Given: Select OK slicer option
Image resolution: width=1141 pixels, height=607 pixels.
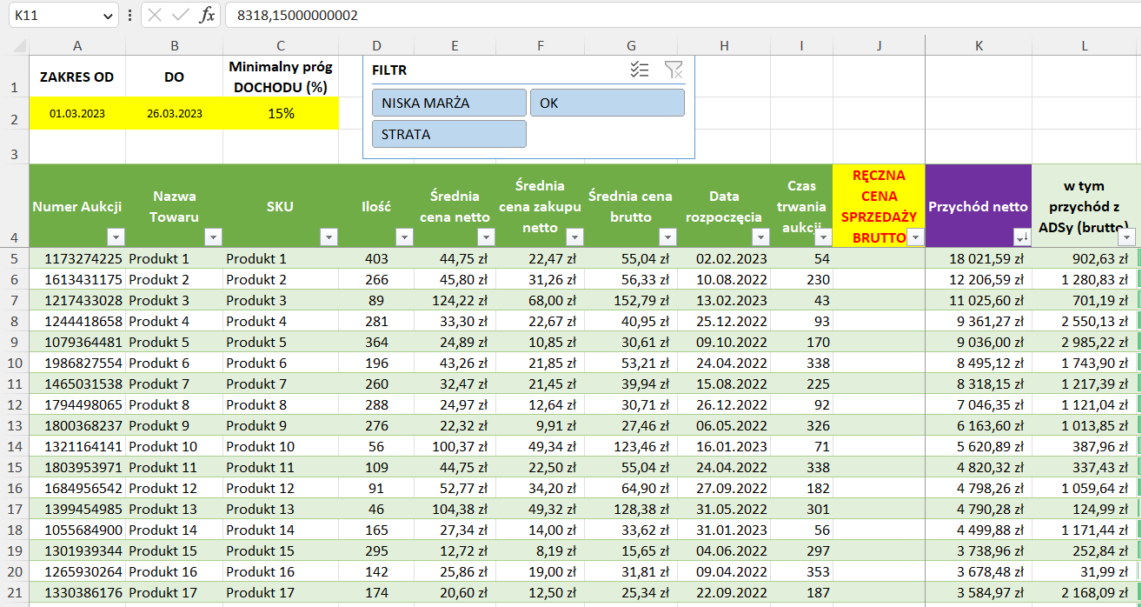Looking at the screenshot, I should pyautogui.click(x=607, y=103).
